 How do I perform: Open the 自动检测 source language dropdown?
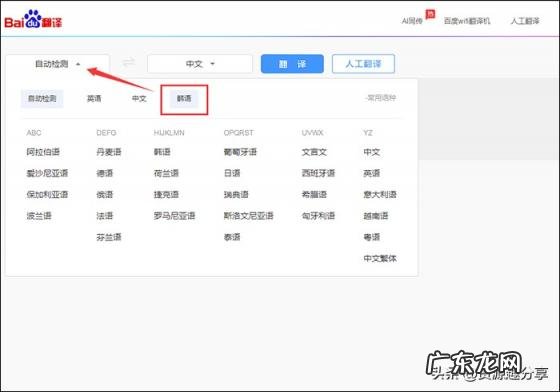click(58, 64)
